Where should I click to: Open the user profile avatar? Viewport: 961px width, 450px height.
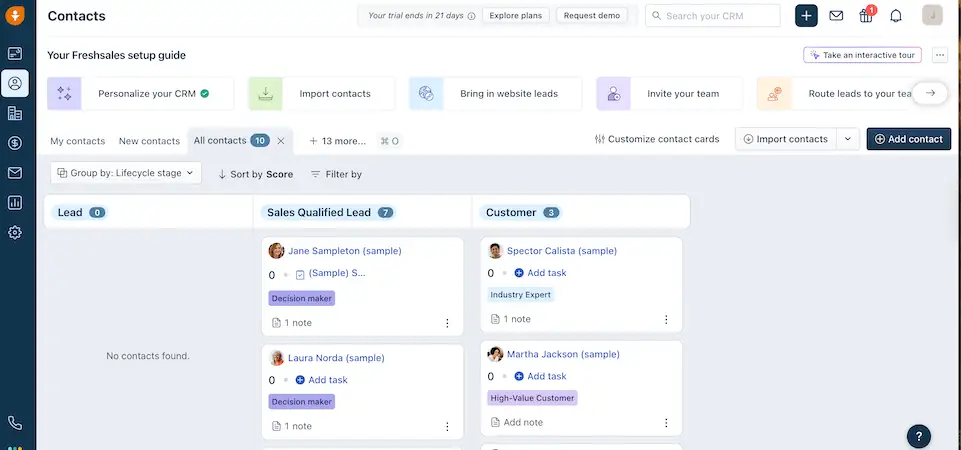tap(932, 15)
